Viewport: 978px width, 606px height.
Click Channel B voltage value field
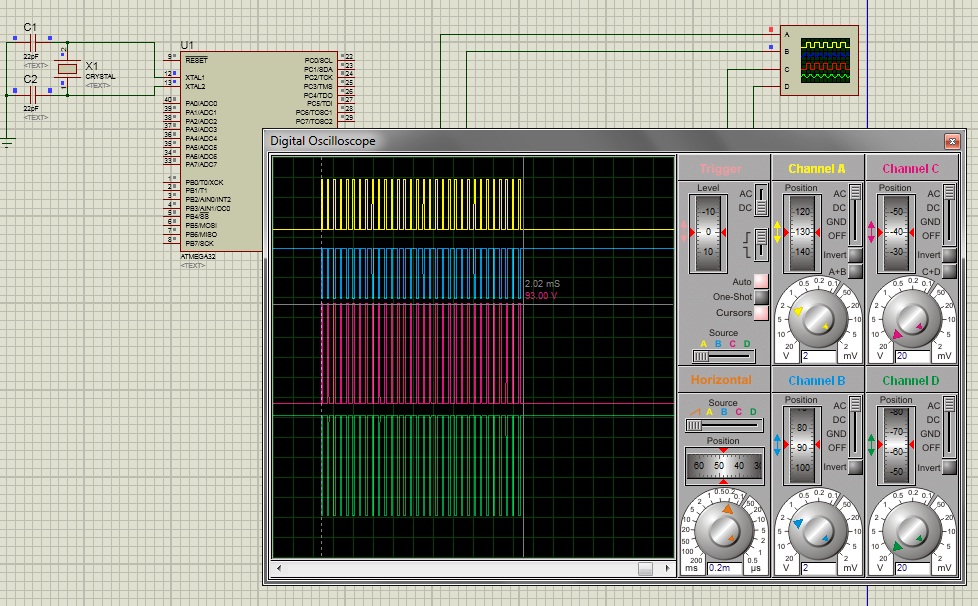pos(818,568)
